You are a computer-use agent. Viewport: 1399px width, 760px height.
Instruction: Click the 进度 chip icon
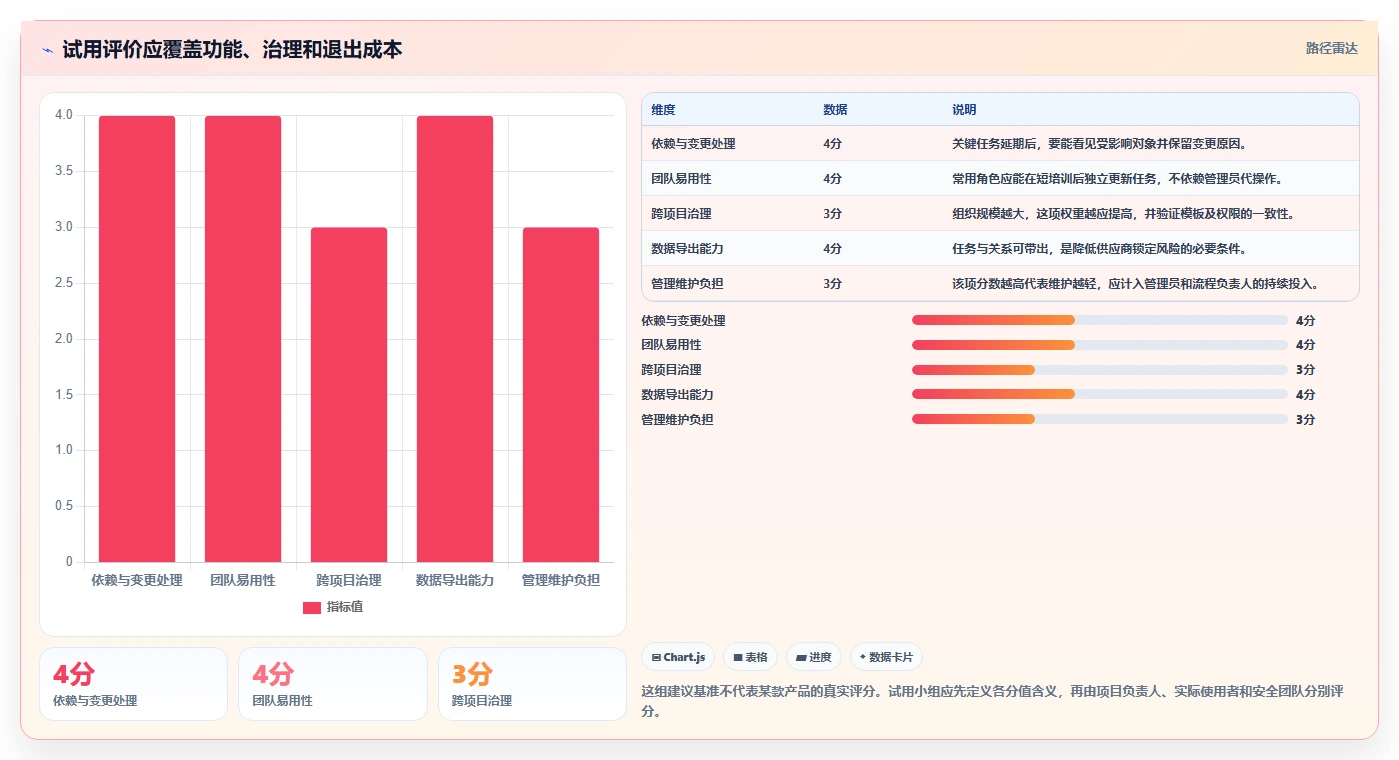(x=801, y=658)
